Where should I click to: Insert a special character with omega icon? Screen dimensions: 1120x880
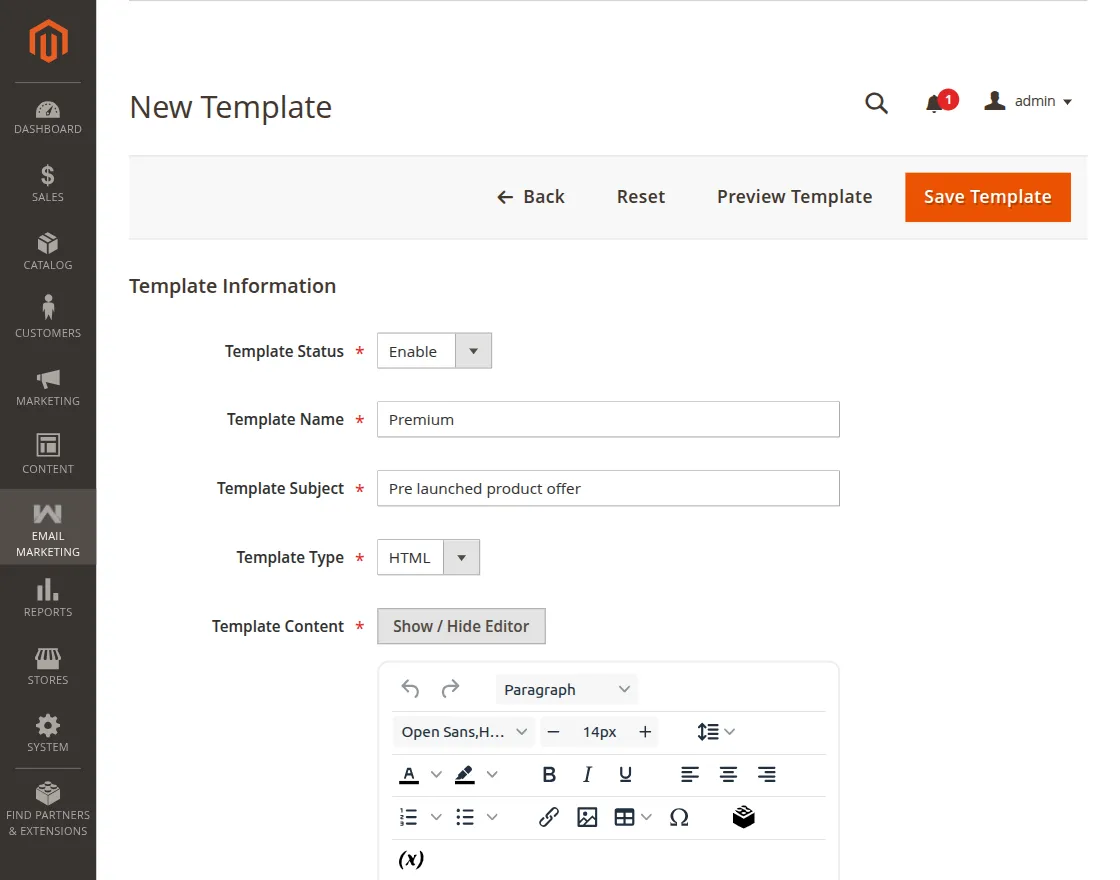(x=679, y=817)
